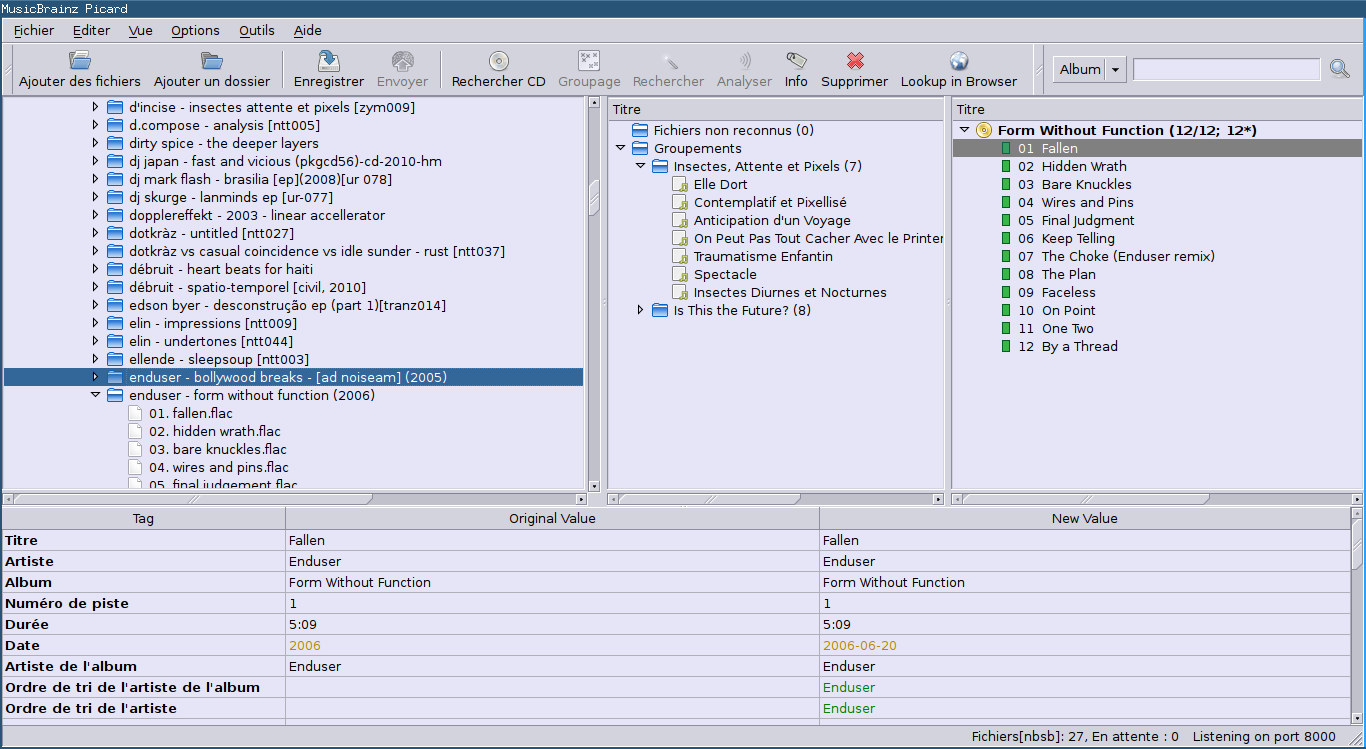The width and height of the screenshot is (1366, 749).
Task: Open the Album search type dropdown
Action: 1090,69
